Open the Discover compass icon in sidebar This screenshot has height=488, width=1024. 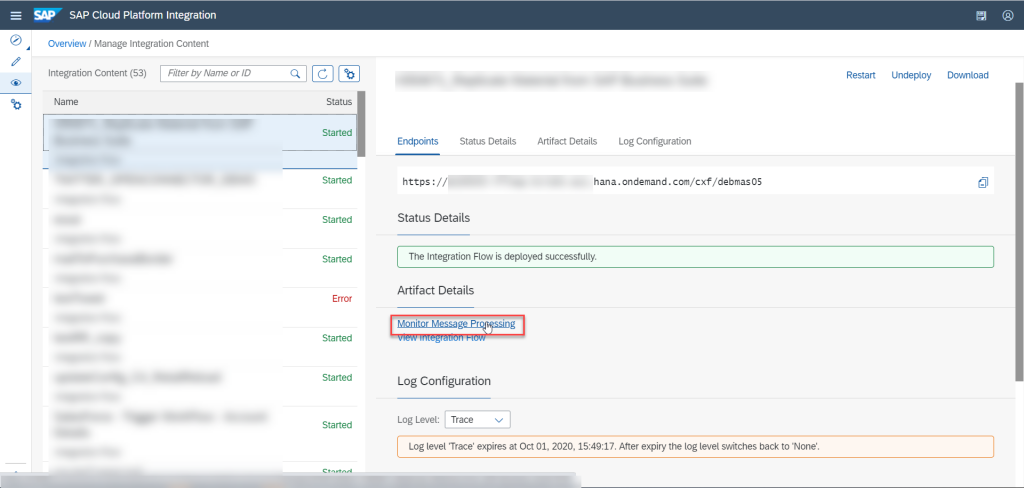16,41
